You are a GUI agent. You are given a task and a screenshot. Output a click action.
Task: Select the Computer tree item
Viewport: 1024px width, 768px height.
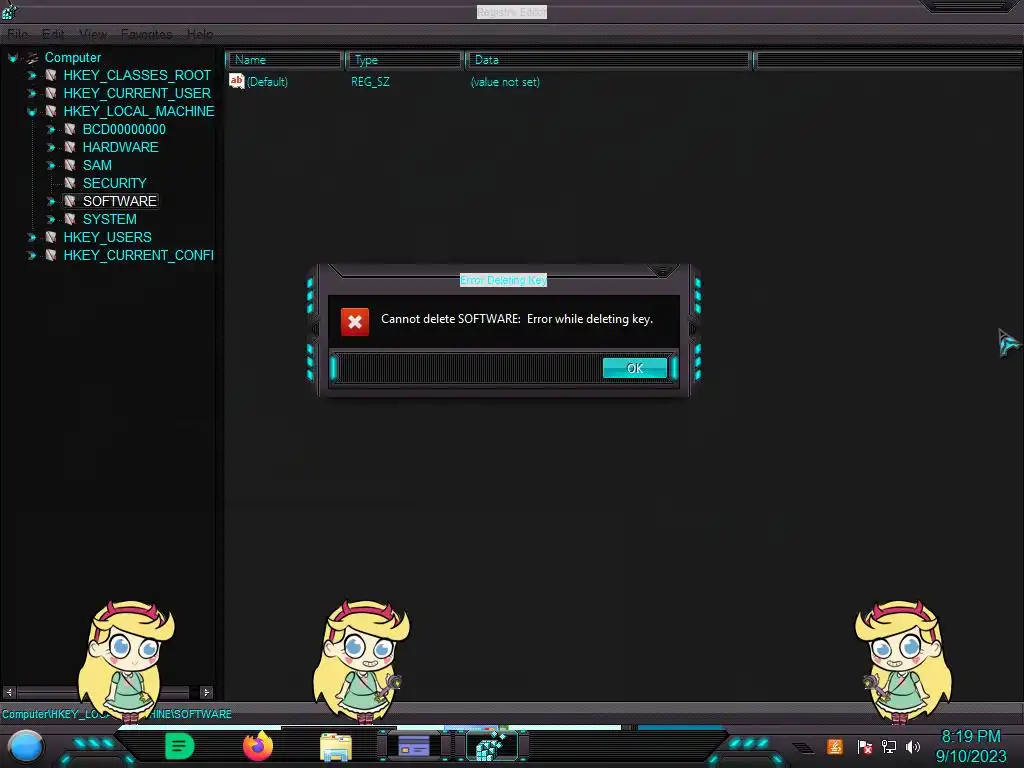click(x=72, y=57)
